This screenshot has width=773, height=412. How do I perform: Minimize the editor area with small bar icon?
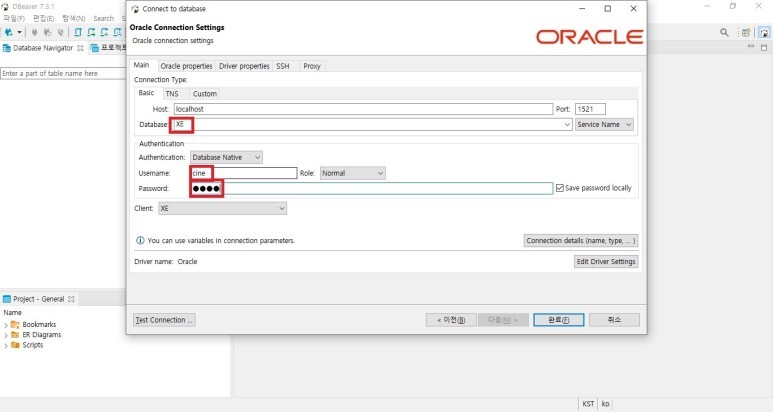pyautogui.click(x=751, y=46)
